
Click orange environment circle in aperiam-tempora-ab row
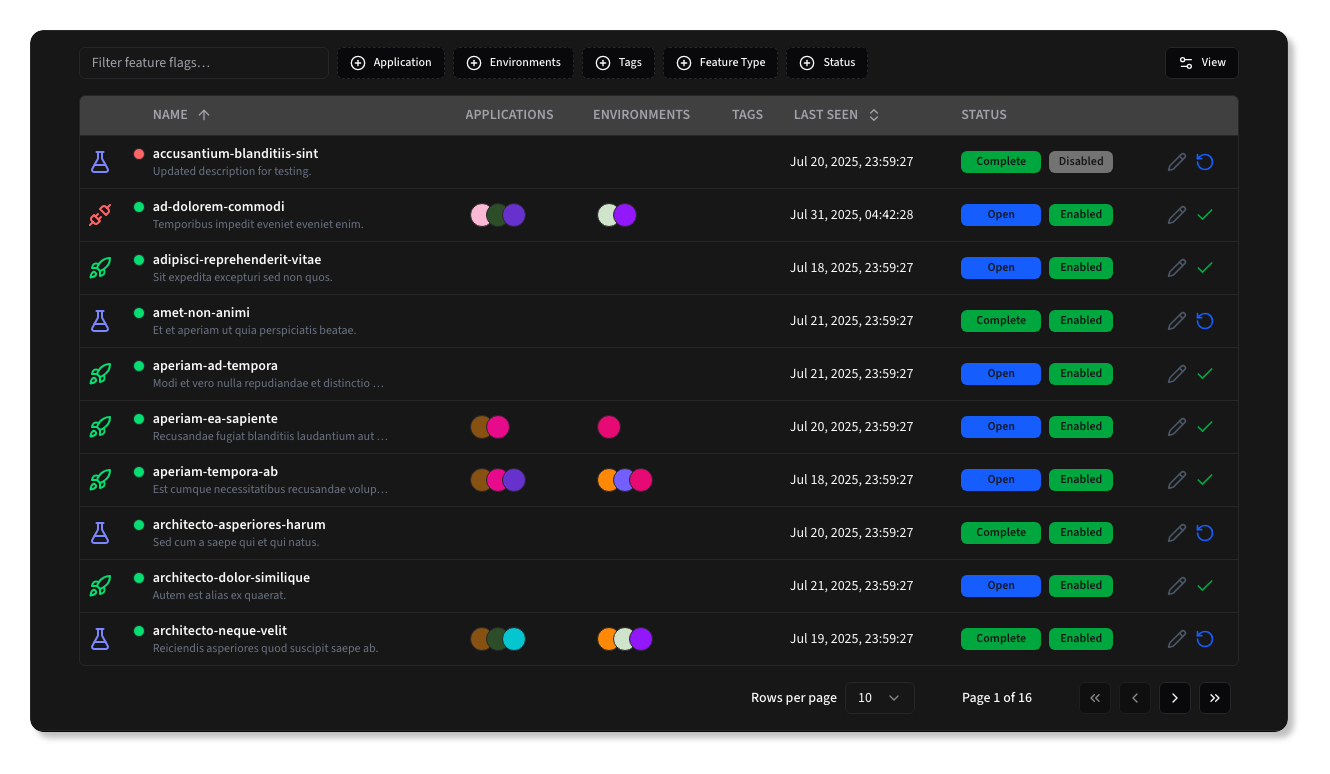(607, 480)
